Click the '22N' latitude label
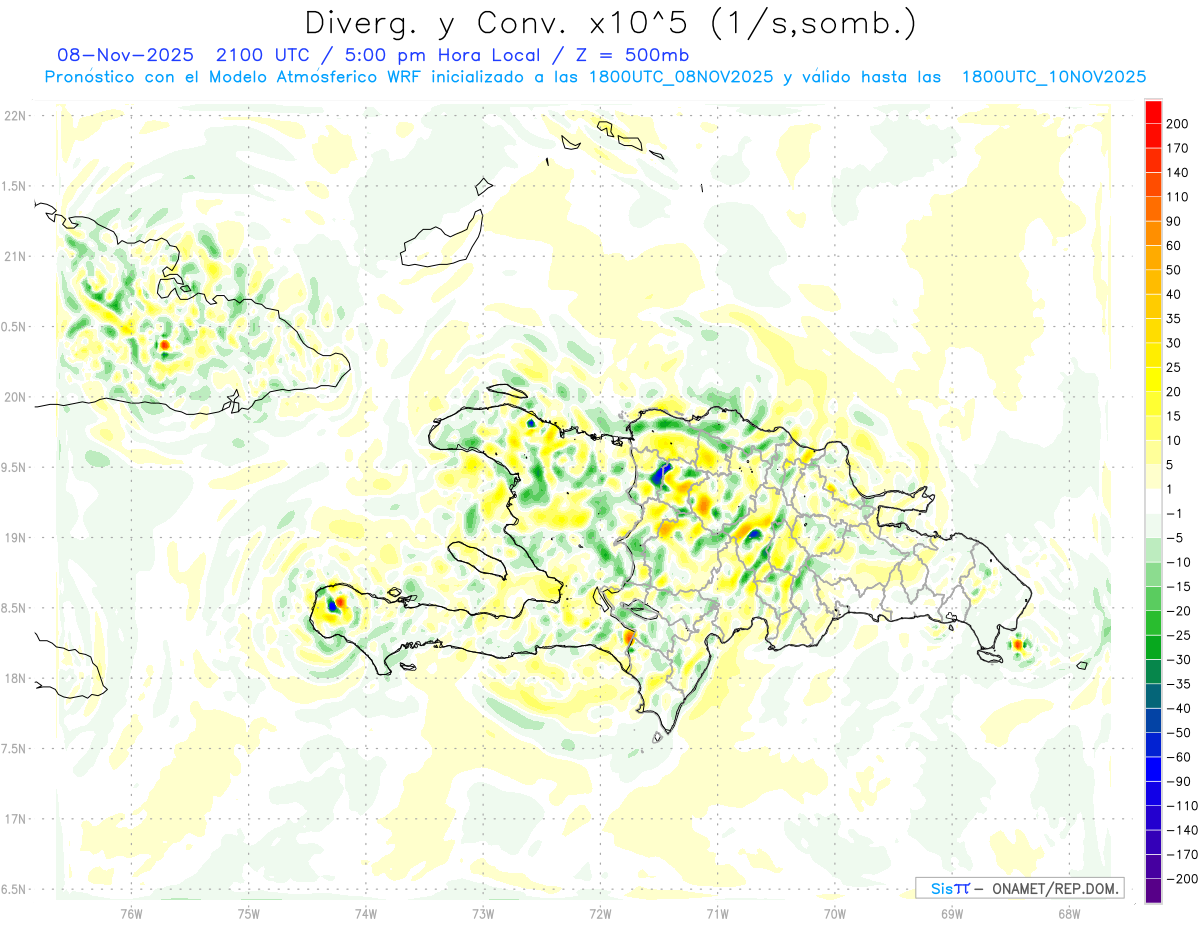Screen dimensions: 1200x927 click(14, 115)
